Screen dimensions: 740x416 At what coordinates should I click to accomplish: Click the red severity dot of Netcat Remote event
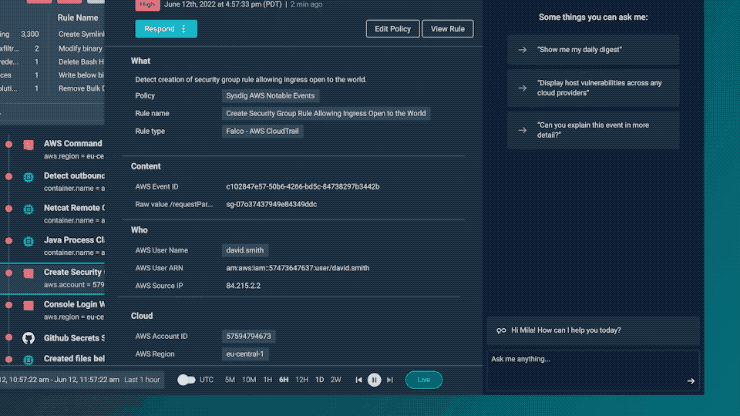click(x=9, y=209)
